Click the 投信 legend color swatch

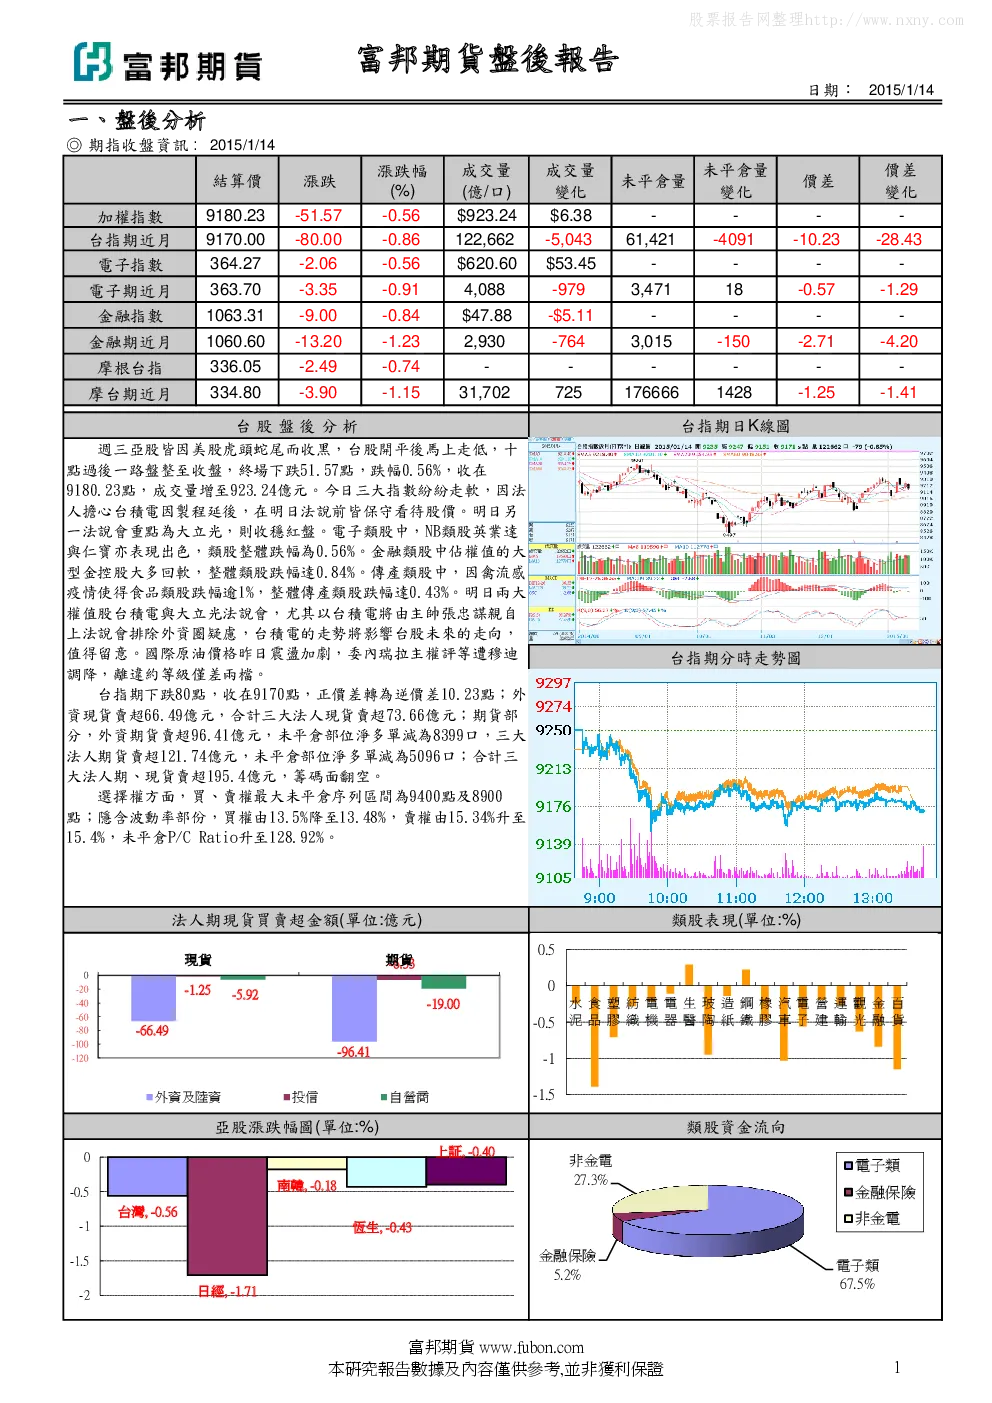[x=286, y=1097]
